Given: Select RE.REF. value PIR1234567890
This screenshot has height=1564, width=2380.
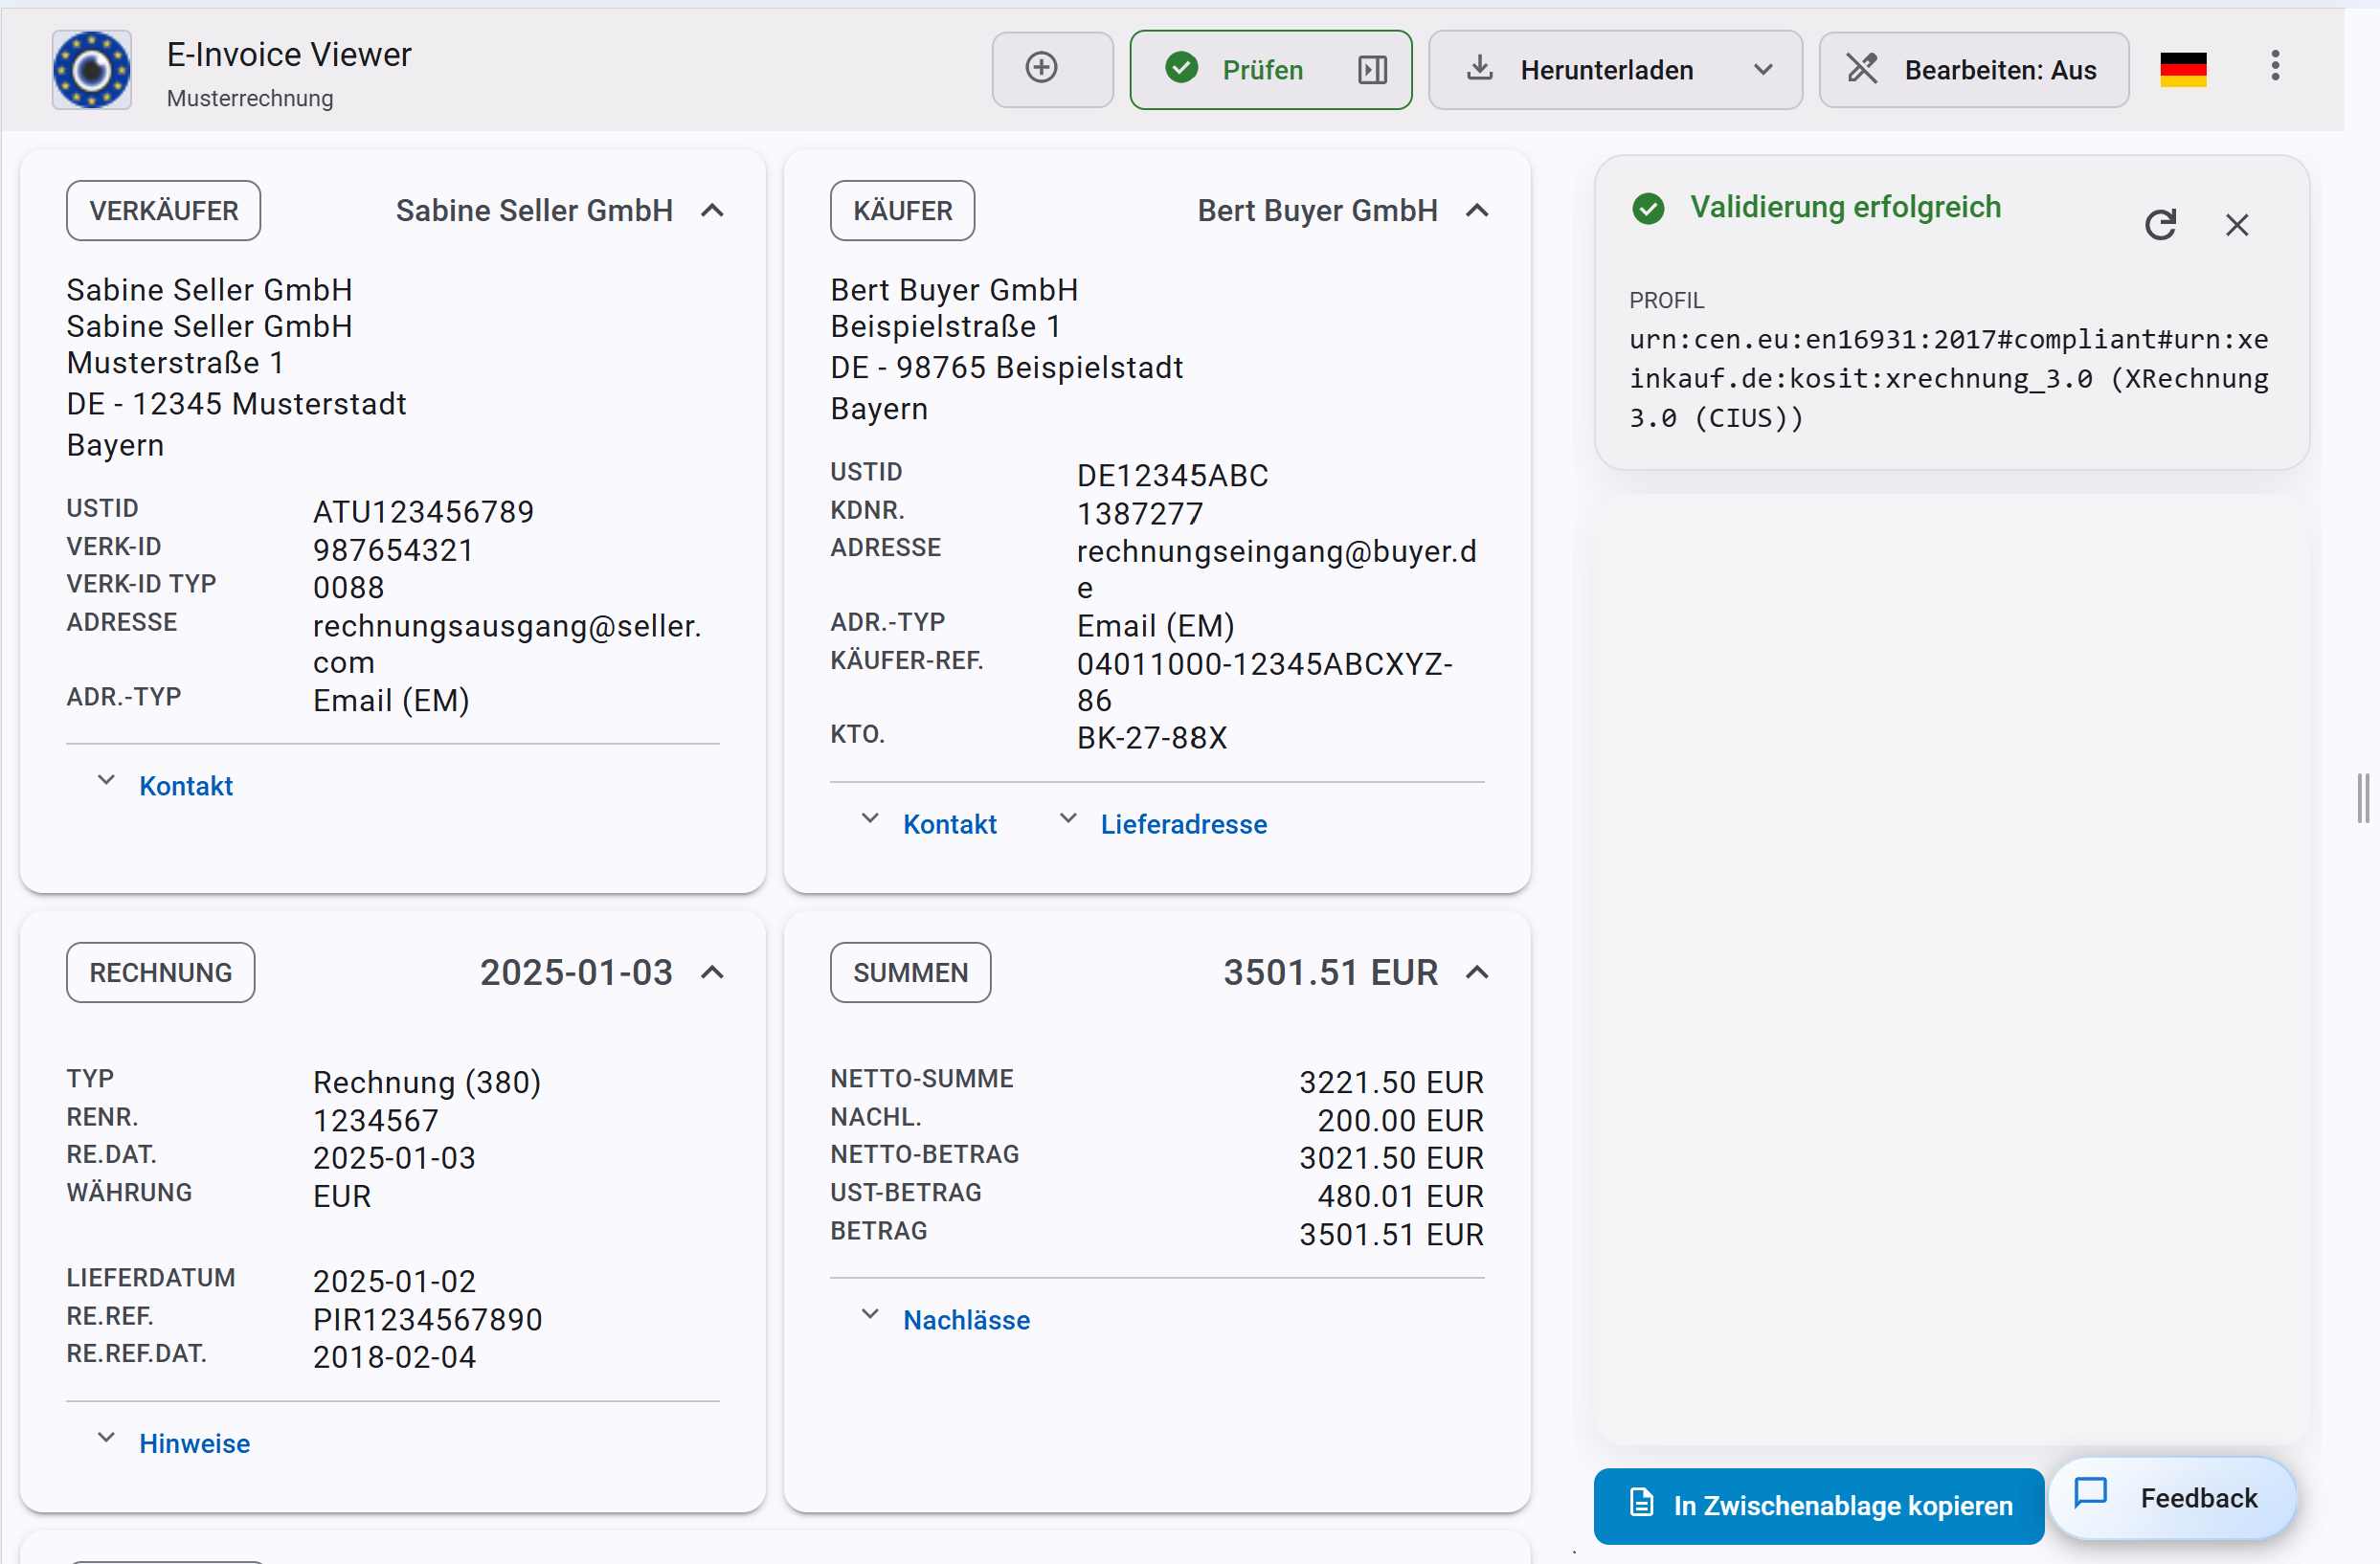Looking at the screenshot, I should [x=428, y=1320].
